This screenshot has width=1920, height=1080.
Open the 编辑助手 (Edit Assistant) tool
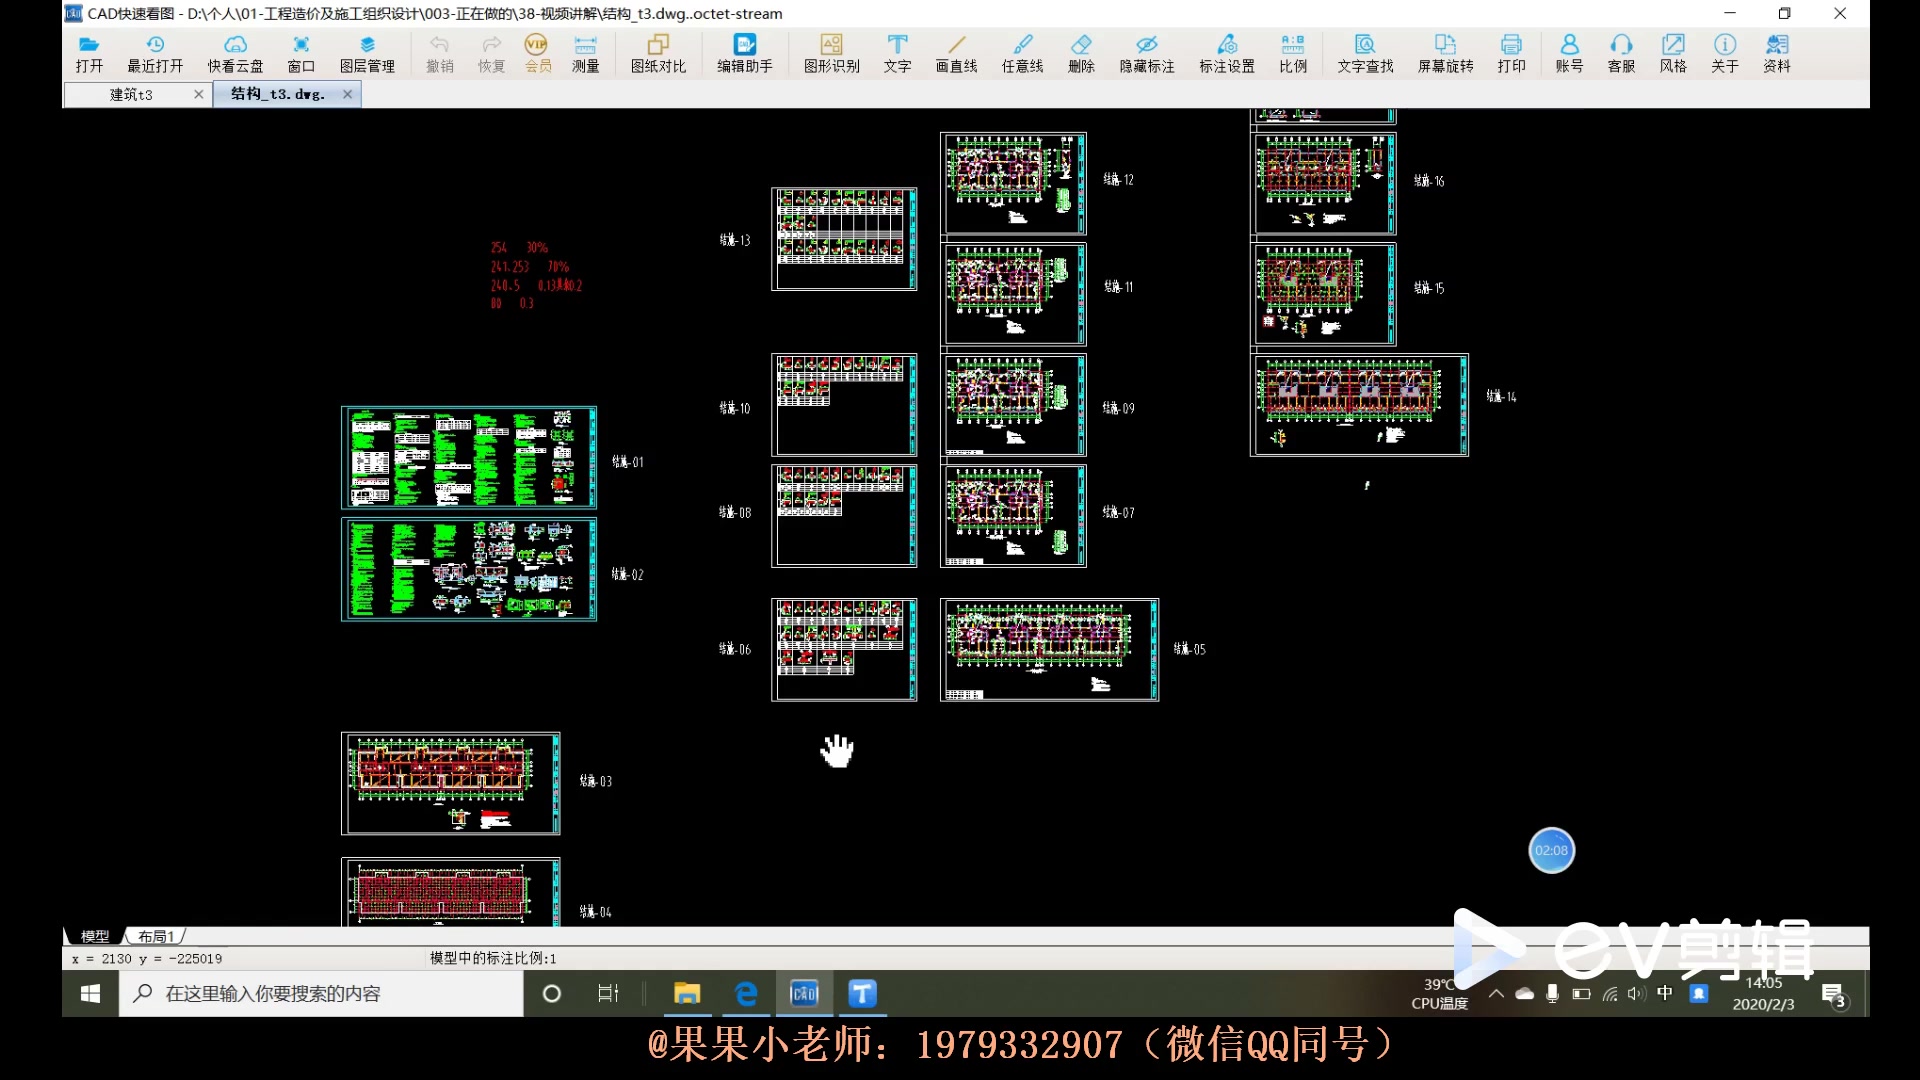744,53
